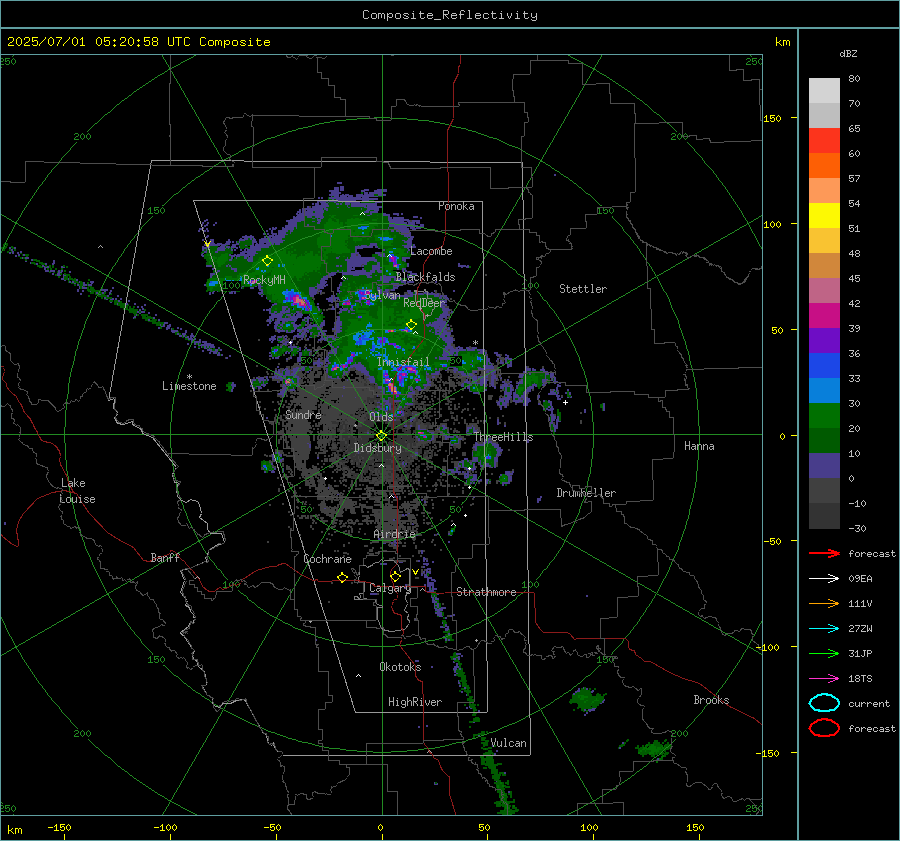Click the Brooks town label
This screenshot has width=900, height=841.
pyautogui.click(x=711, y=700)
